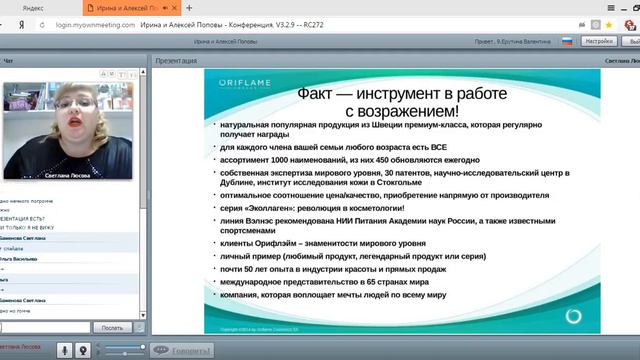Click the translate icon in address bar

pos(582,25)
